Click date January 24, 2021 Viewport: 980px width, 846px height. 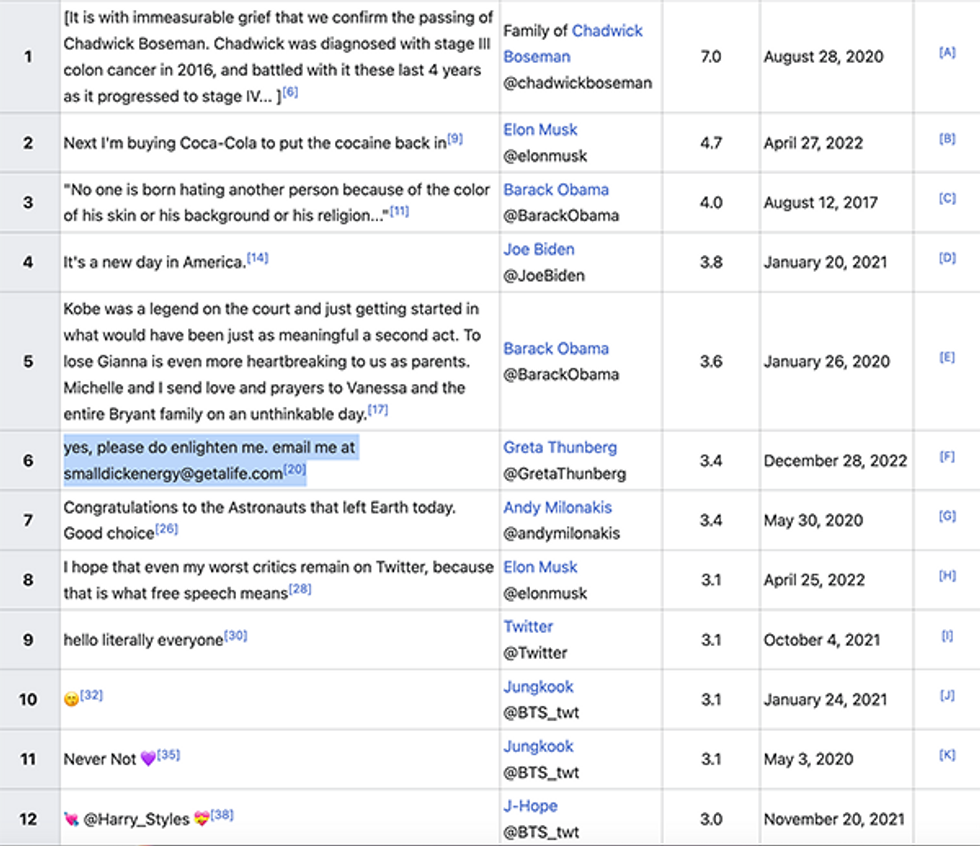coord(825,699)
